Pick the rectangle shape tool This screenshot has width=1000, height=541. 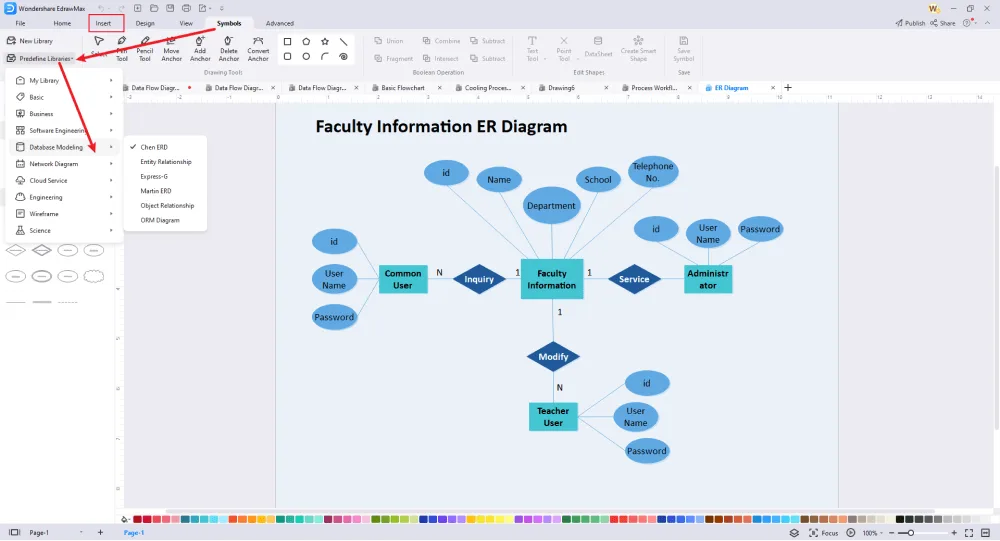pos(287,41)
